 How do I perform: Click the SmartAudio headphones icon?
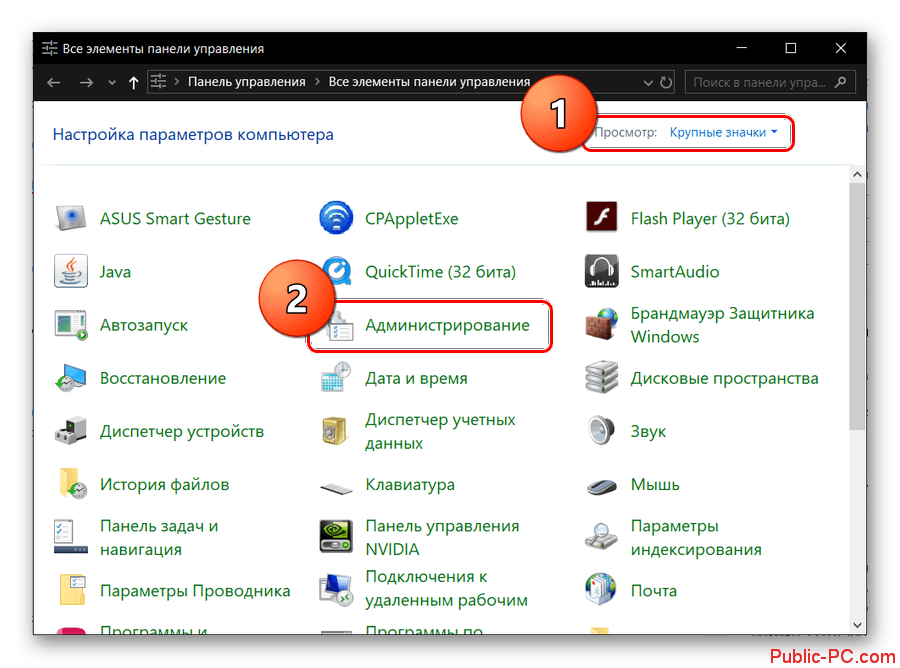pyautogui.click(x=601, y=272)
